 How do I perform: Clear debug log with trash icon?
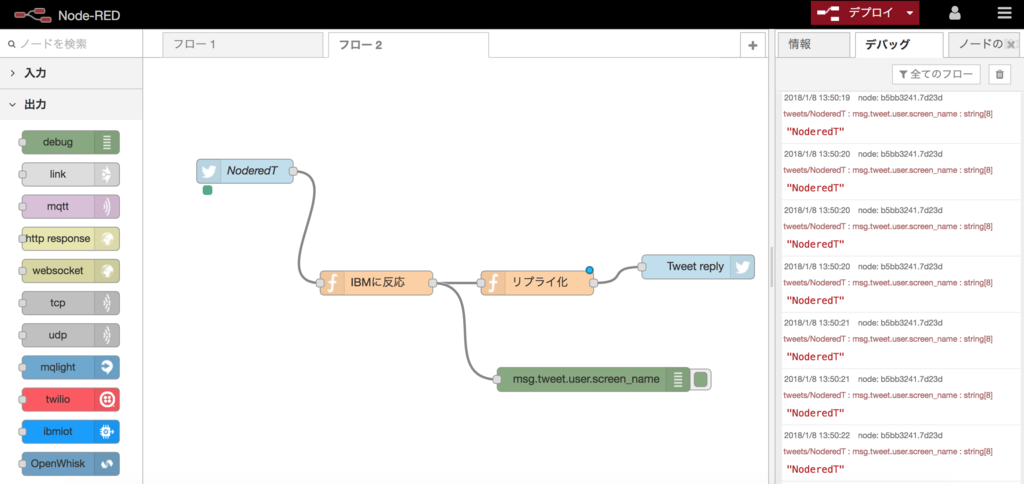pyautogui.click(x=999, y=74)
